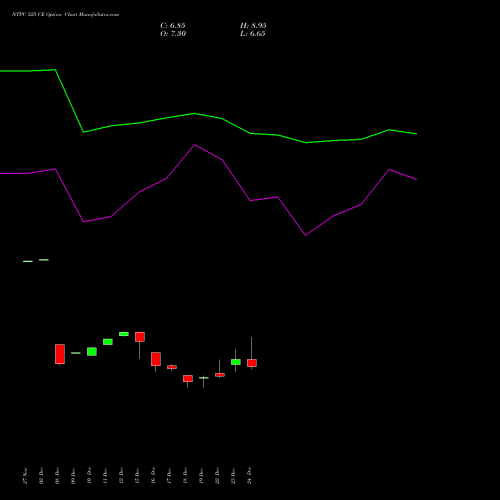Select the close value C: 6.85
This screenshot has width=500, height=500.
point(173,26)
